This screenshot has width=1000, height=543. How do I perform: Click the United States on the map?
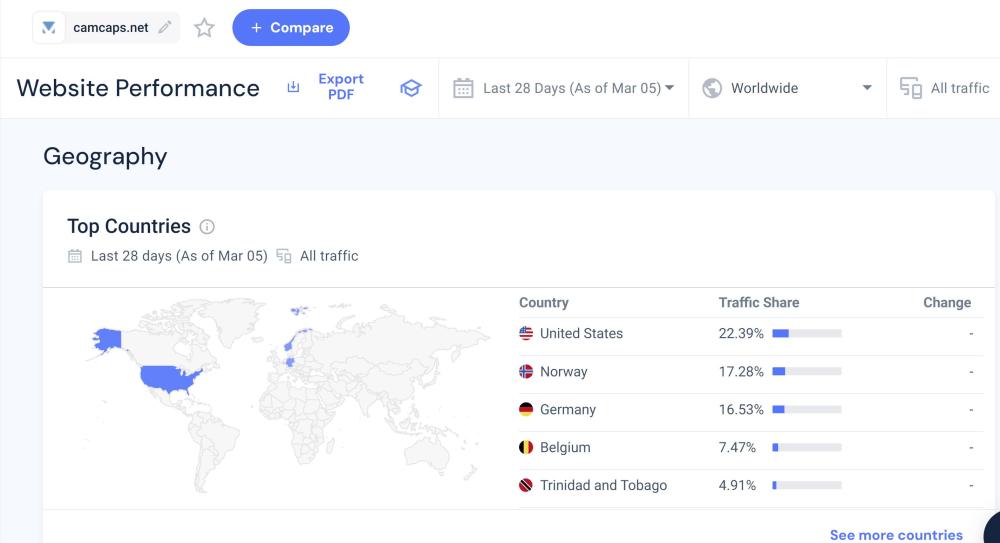170,379
